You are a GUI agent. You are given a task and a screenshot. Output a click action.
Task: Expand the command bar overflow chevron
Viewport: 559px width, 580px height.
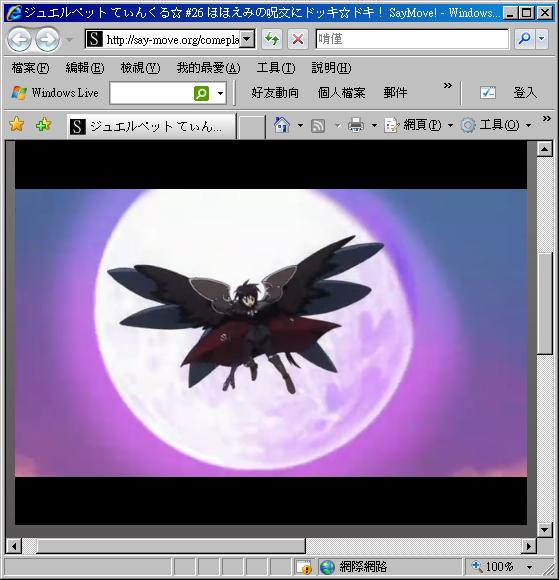(546, 118)
